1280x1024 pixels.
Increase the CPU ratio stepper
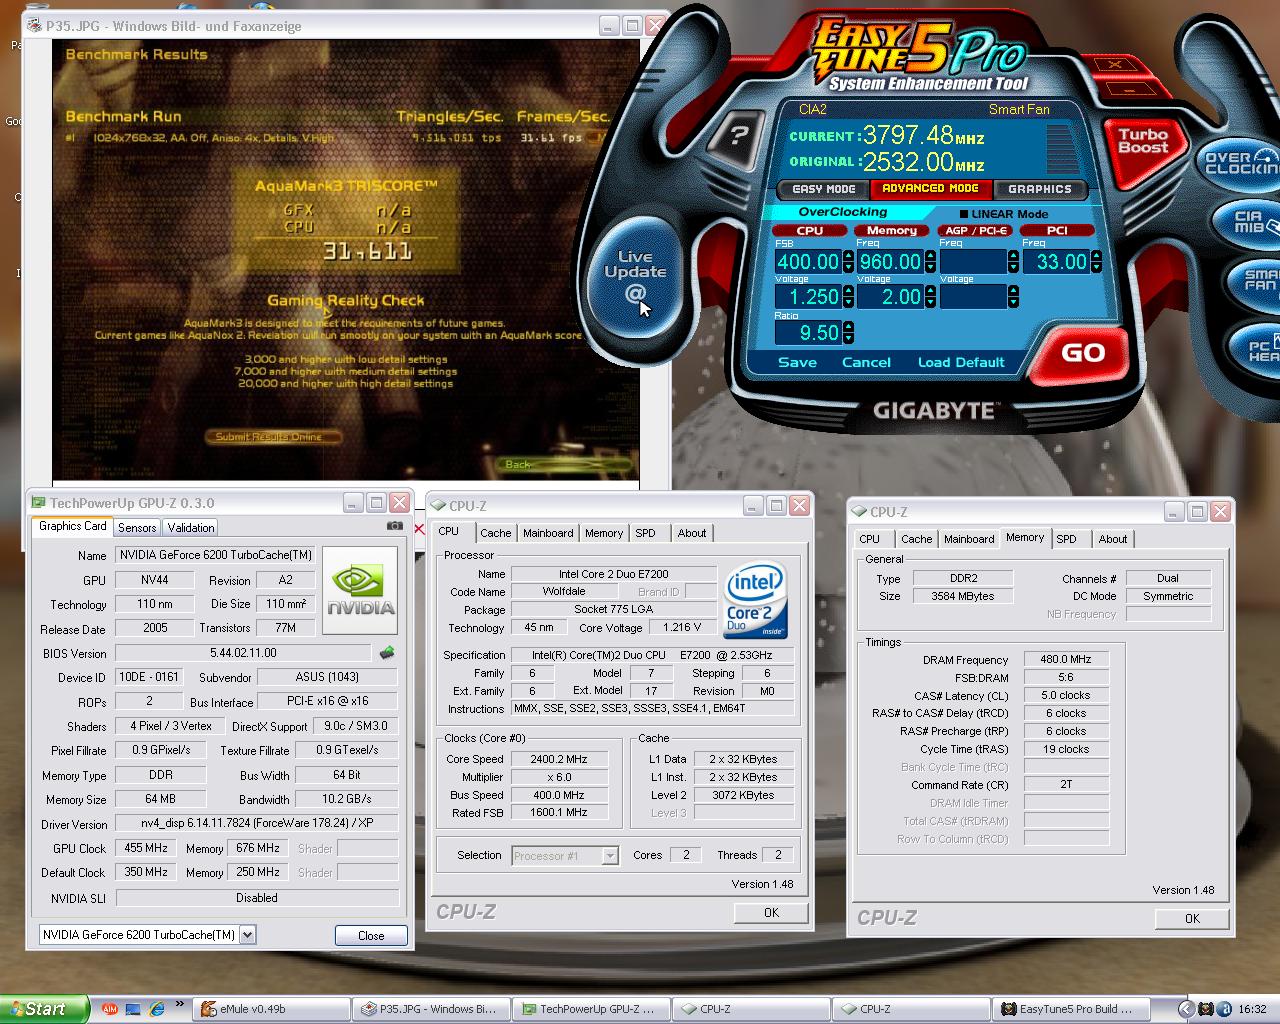[x=848, y=326]
